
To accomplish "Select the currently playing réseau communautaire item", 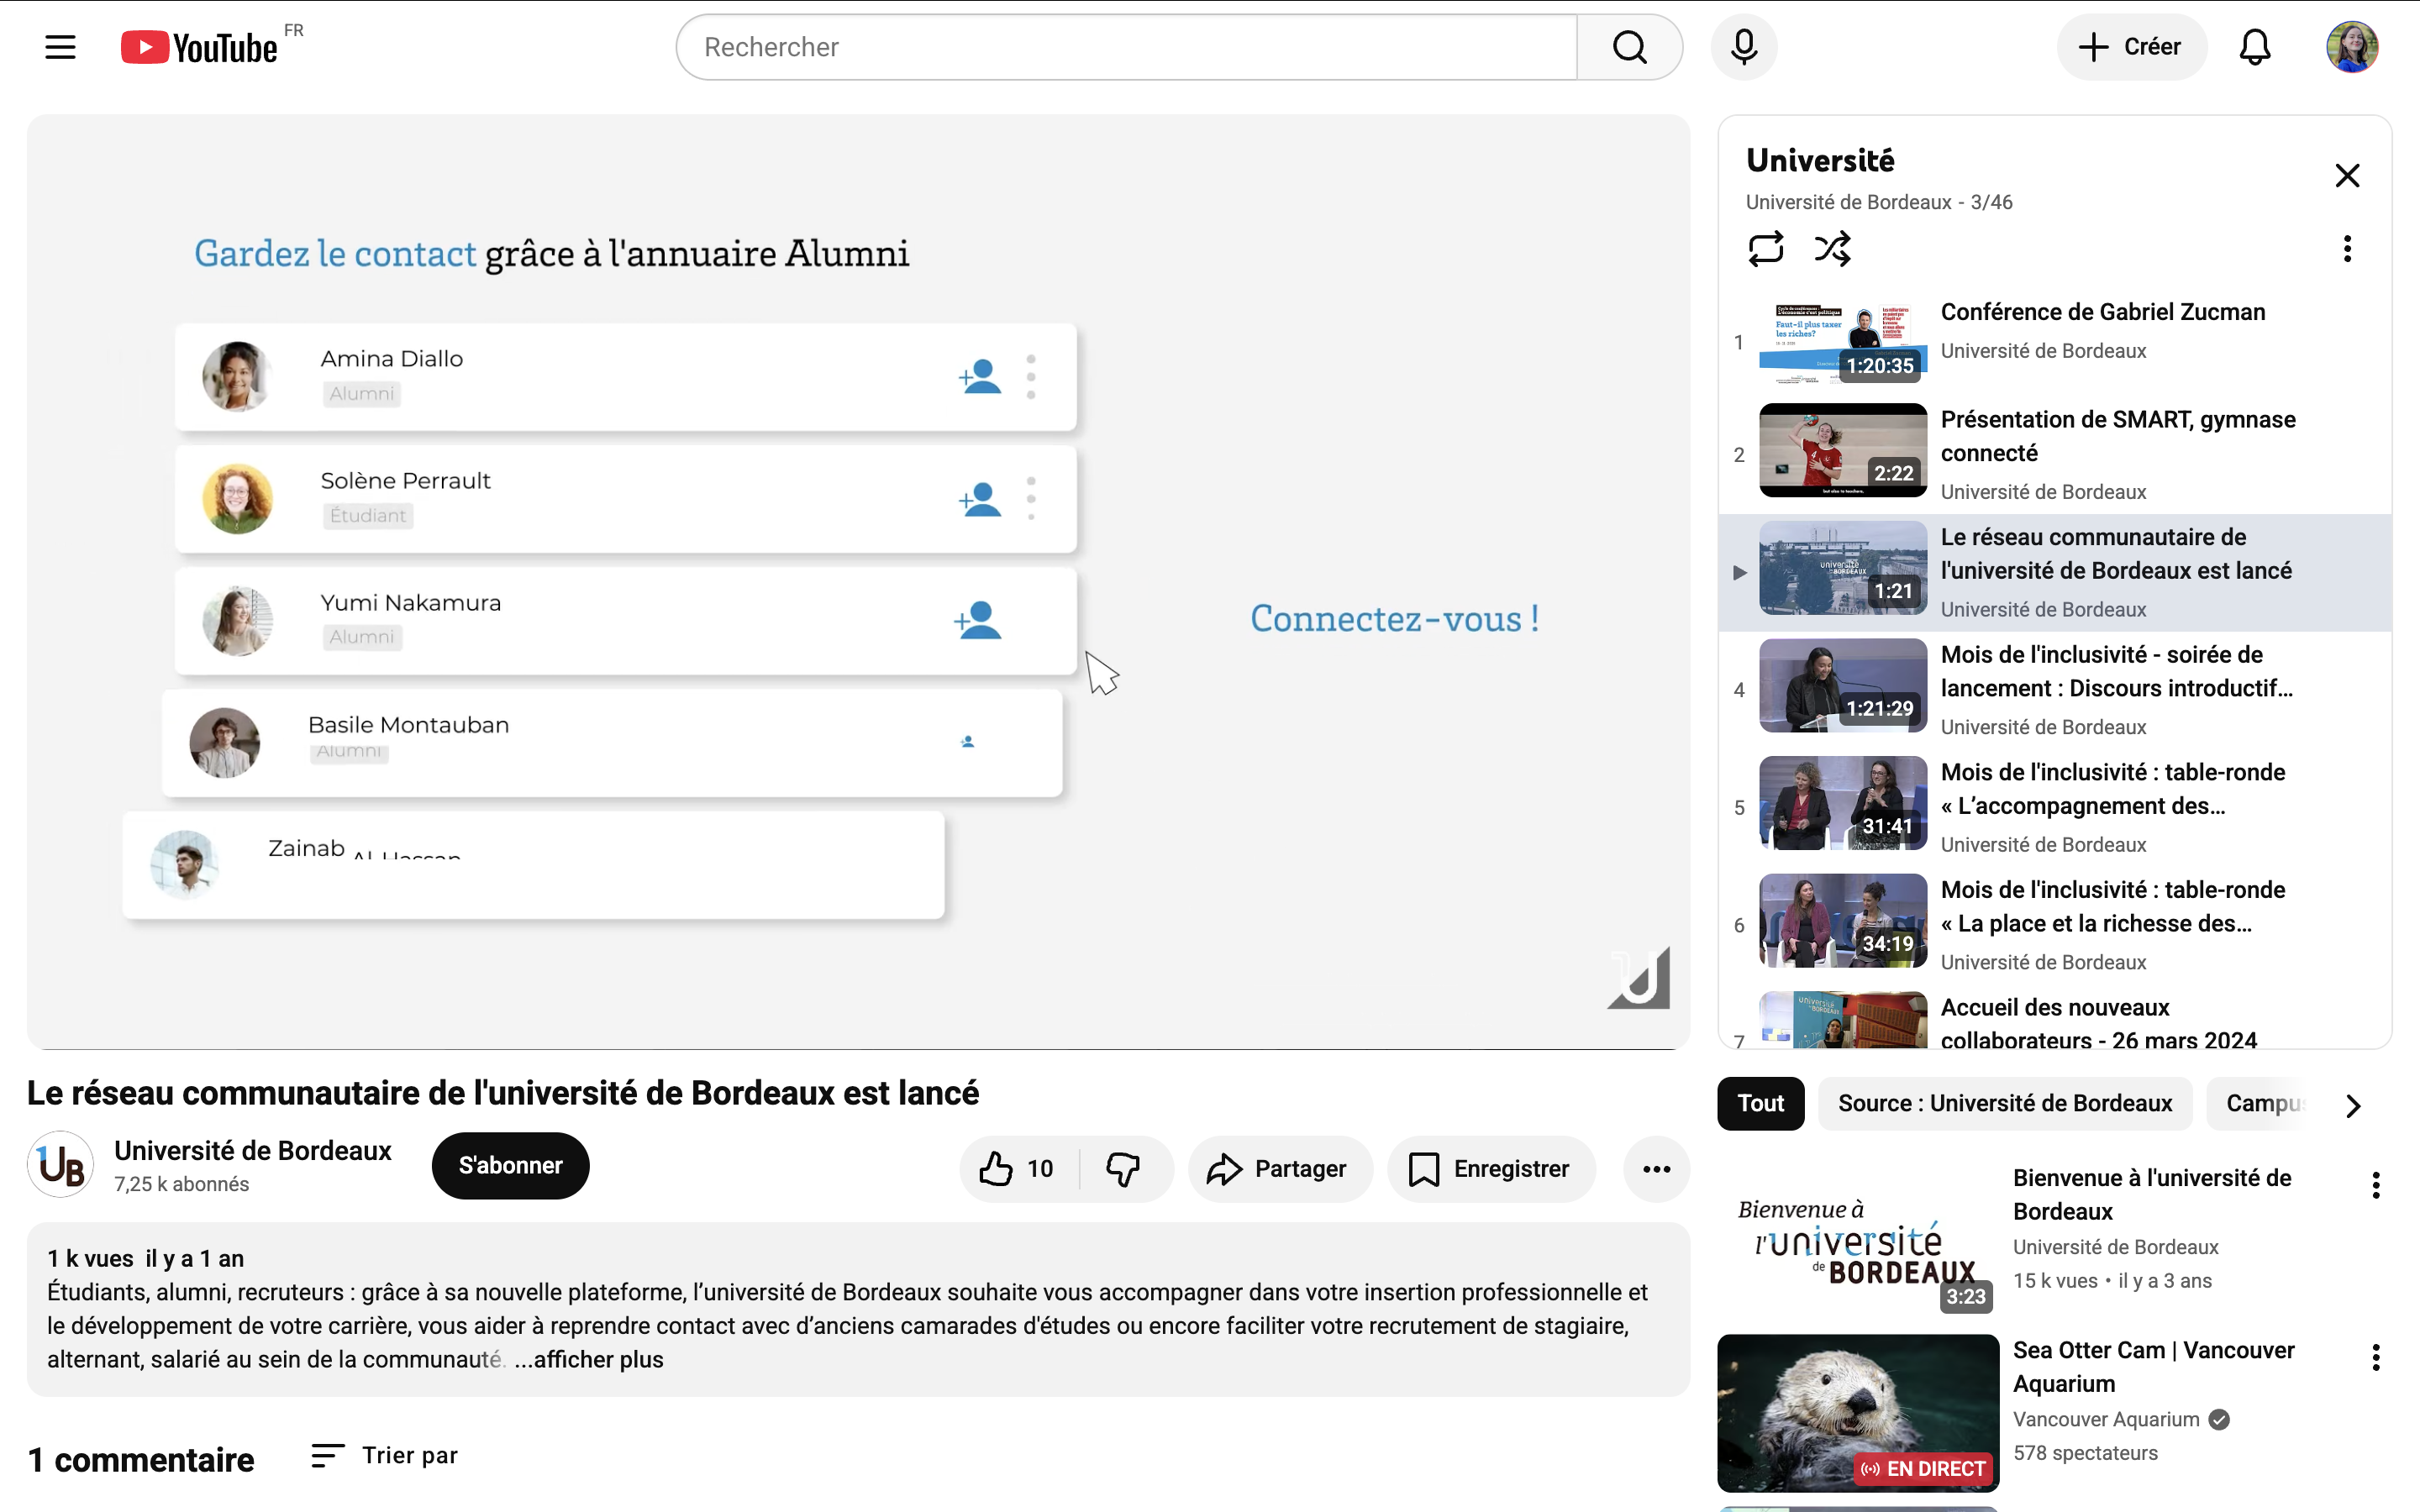I will point(2054,573).
